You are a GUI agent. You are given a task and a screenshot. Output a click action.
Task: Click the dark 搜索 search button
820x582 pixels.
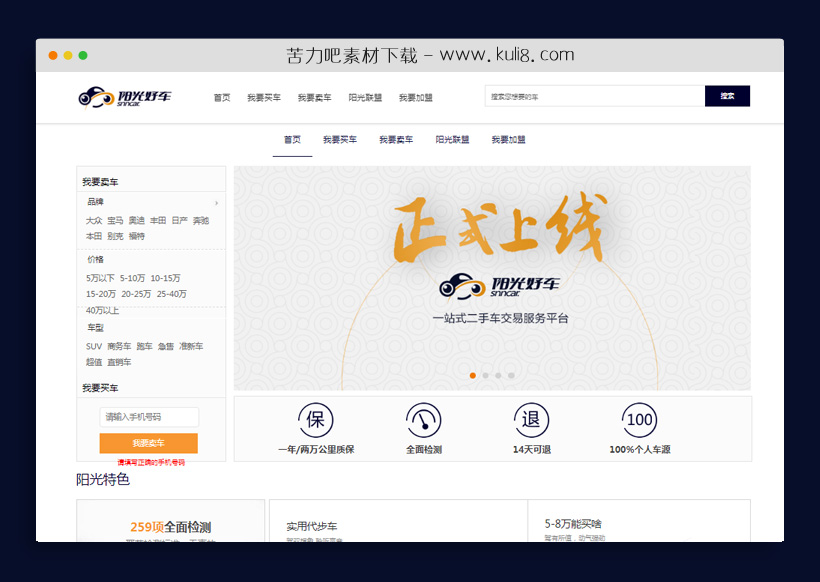point(727,96)
